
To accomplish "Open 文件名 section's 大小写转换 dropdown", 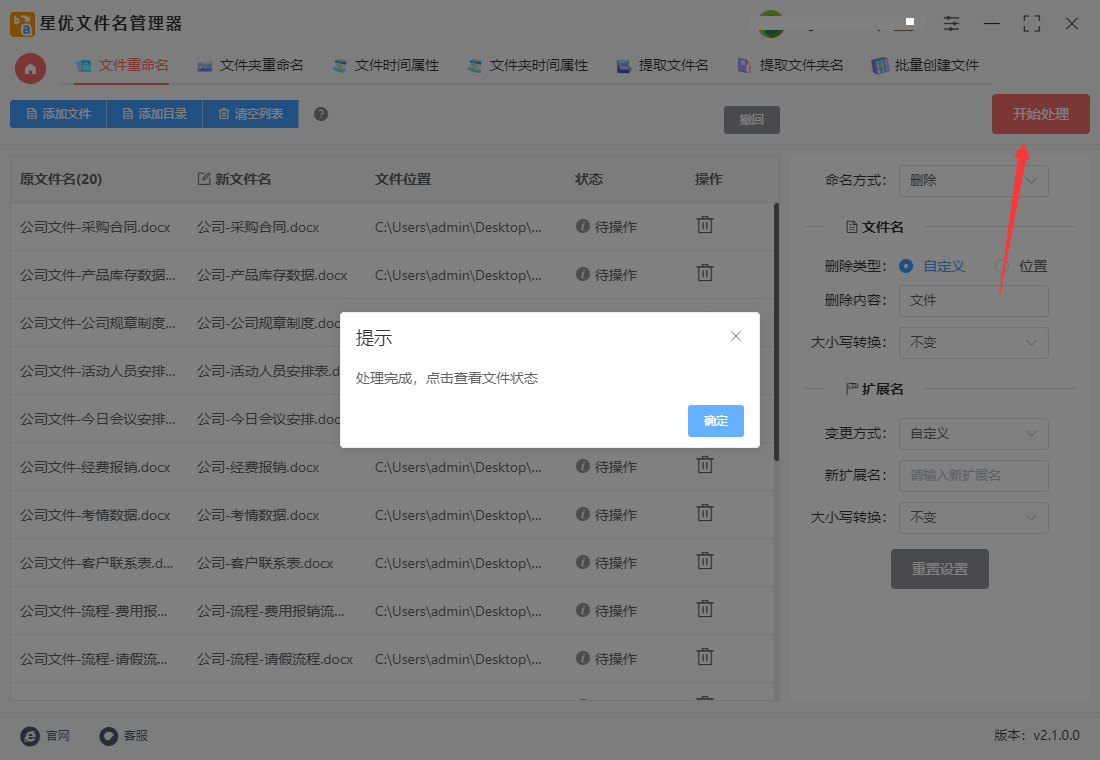I will pyautogui.click(x=974, y=342).
